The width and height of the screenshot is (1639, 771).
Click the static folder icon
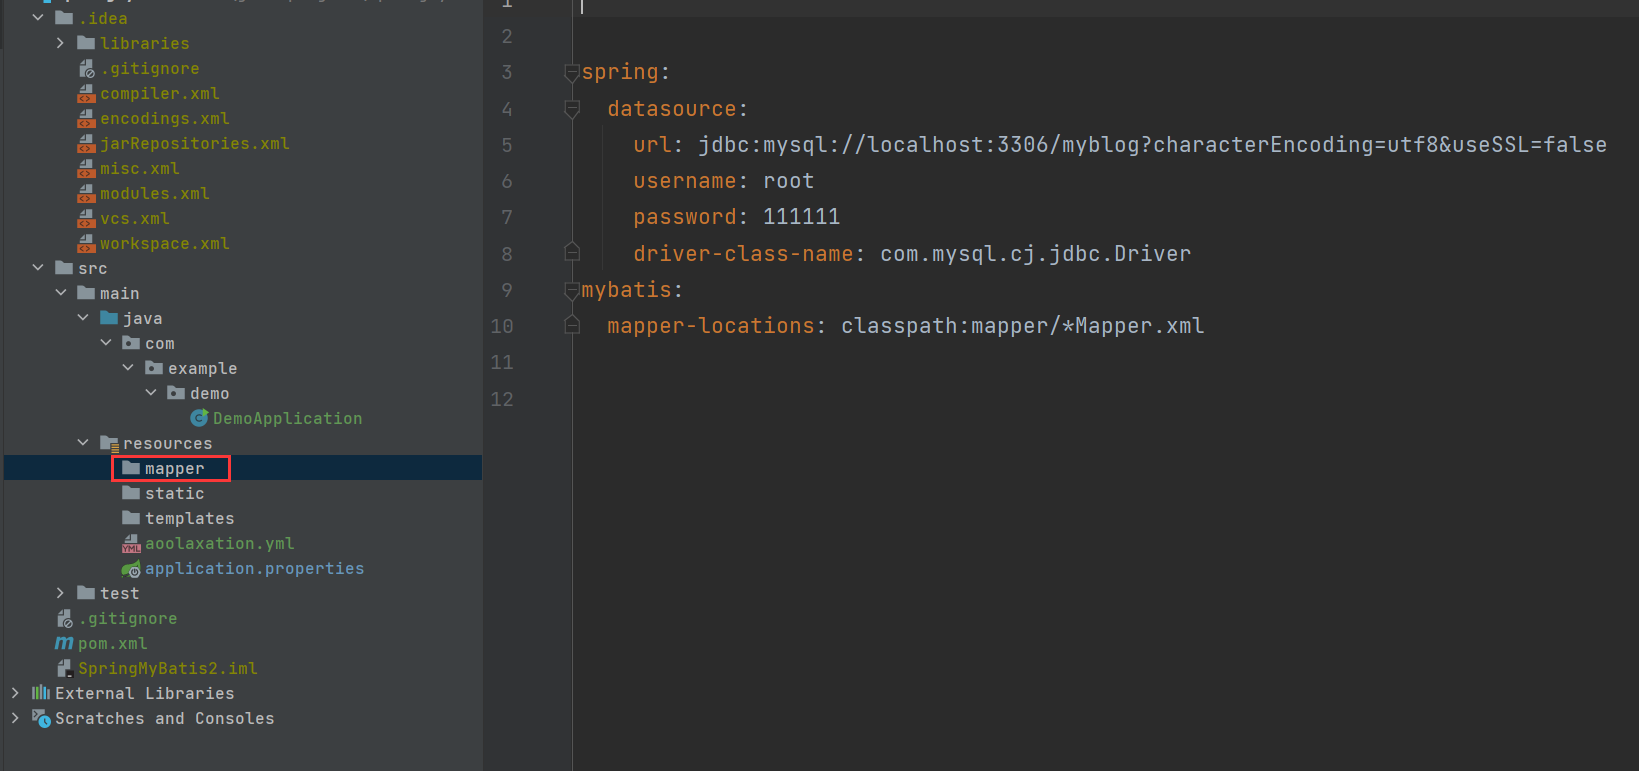pyautogui.click(x=131, y=493)
